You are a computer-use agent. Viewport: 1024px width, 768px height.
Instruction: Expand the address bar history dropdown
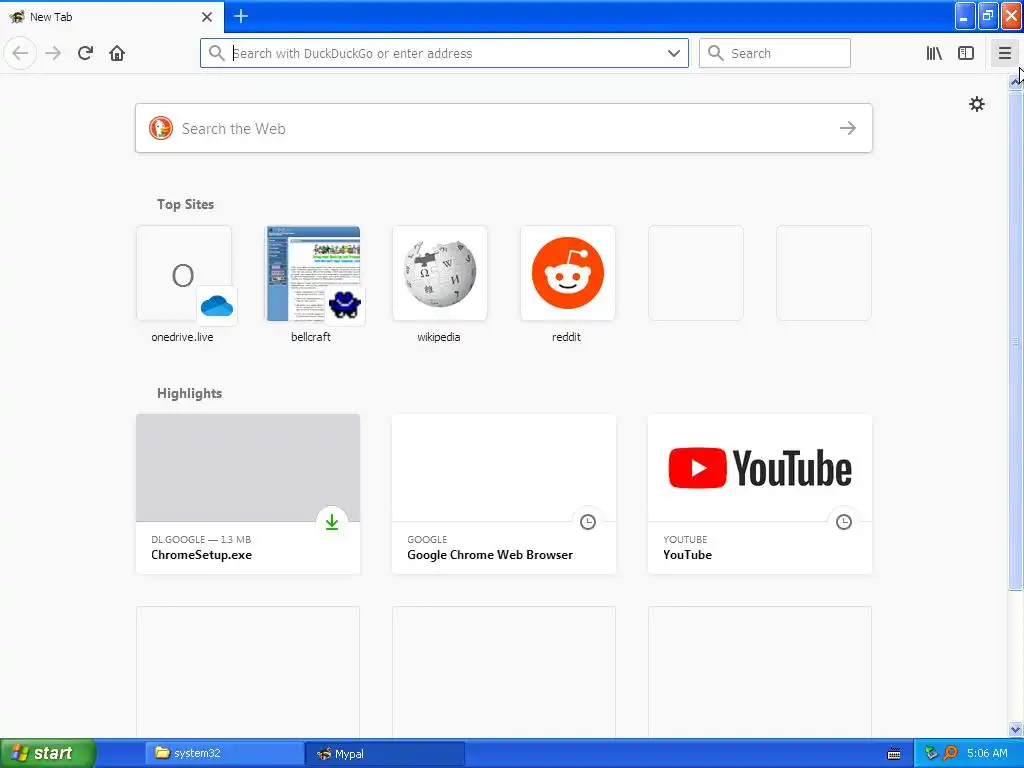pos(674,53)
